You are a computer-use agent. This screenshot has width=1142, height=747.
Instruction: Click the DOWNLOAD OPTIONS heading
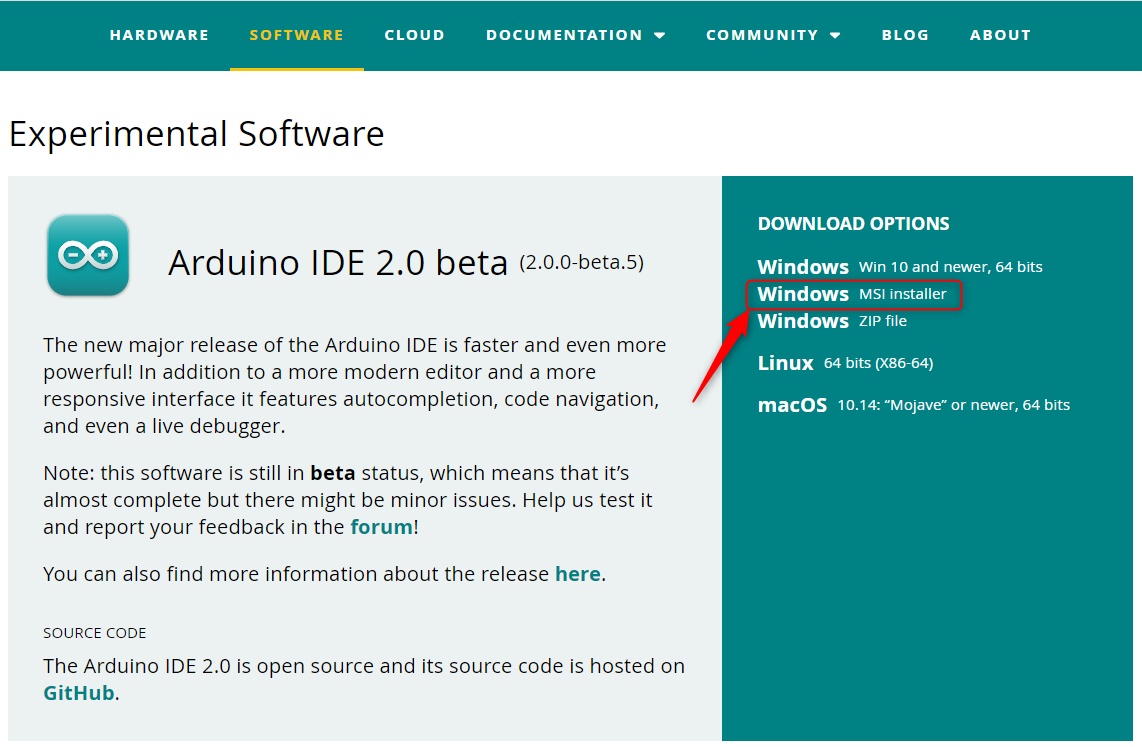pyautogui.click(x=853, y=224)
